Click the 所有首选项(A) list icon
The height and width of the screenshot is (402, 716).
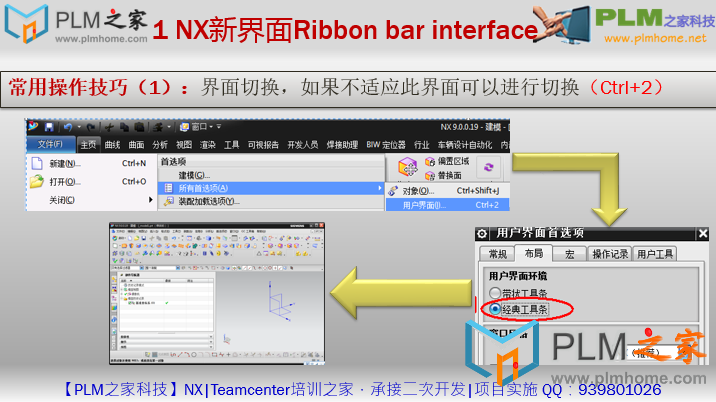click(168, 188)
